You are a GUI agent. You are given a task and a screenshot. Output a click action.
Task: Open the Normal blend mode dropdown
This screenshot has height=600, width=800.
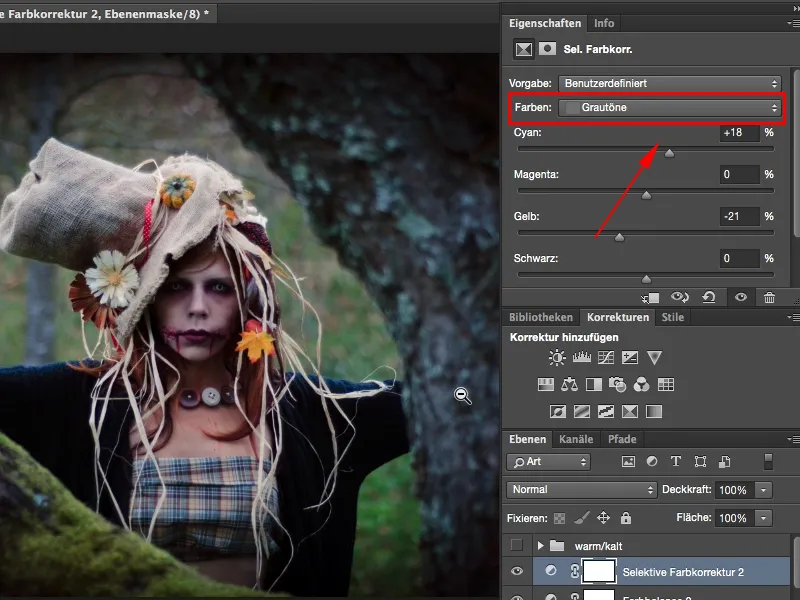pos(581,490)
